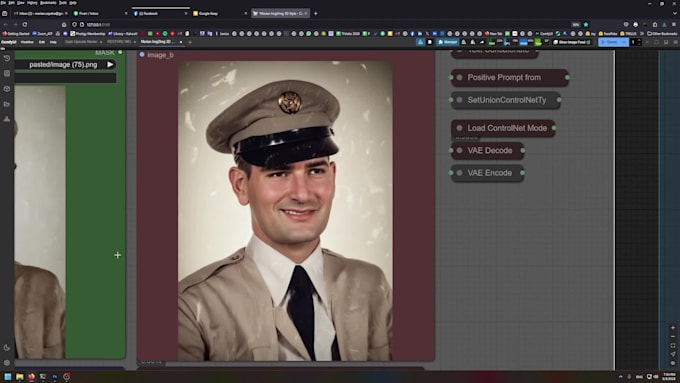The image size is (680, 383).
Task: Zoom in with the canvas plus button
Action: pos(673,328)
